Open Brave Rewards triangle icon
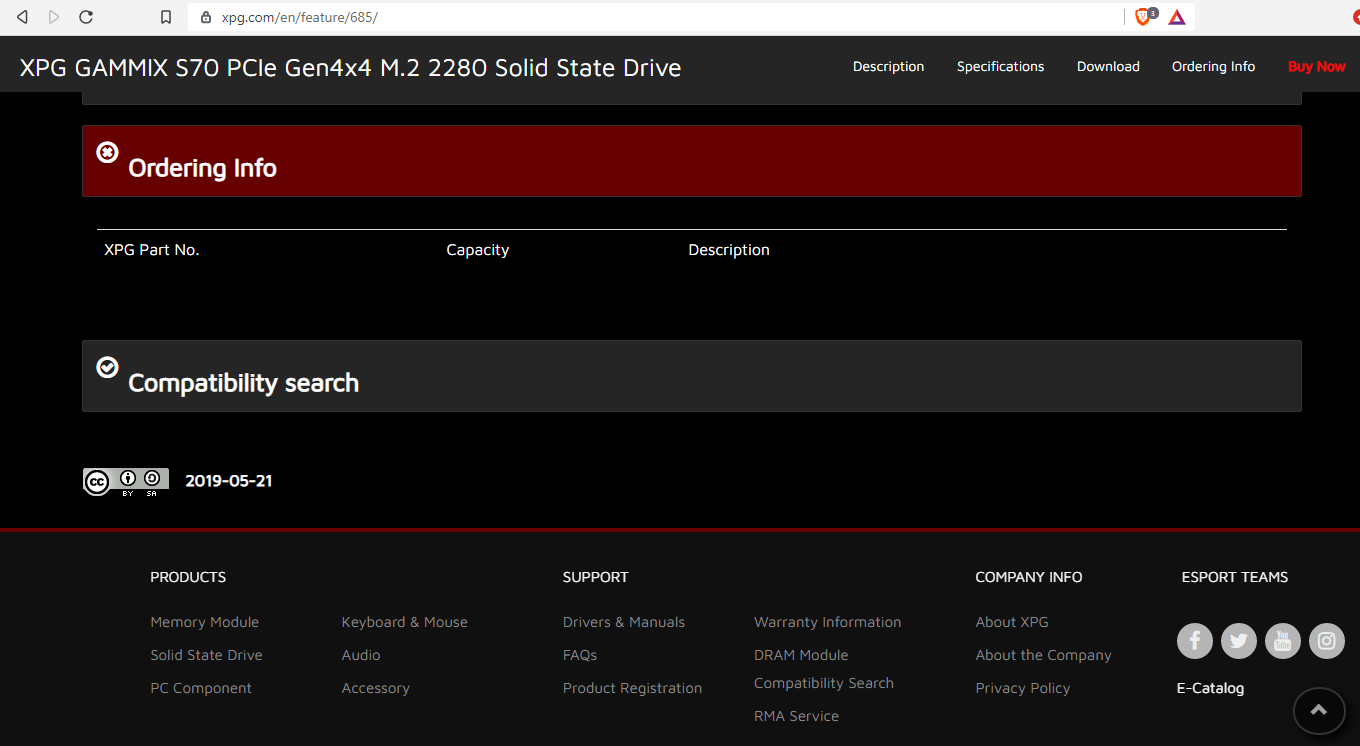 point(1177,17)
